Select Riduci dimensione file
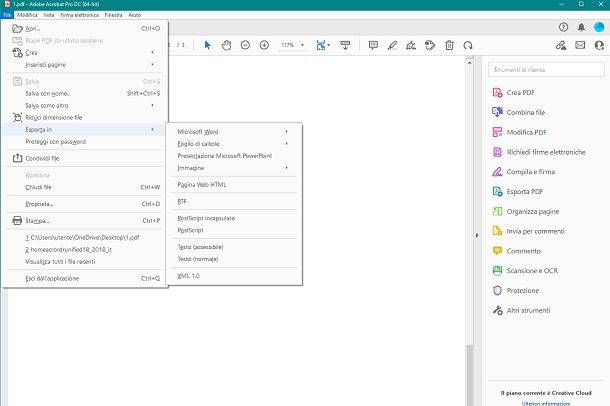Screen dimensions: 610x406 [84, 117]
